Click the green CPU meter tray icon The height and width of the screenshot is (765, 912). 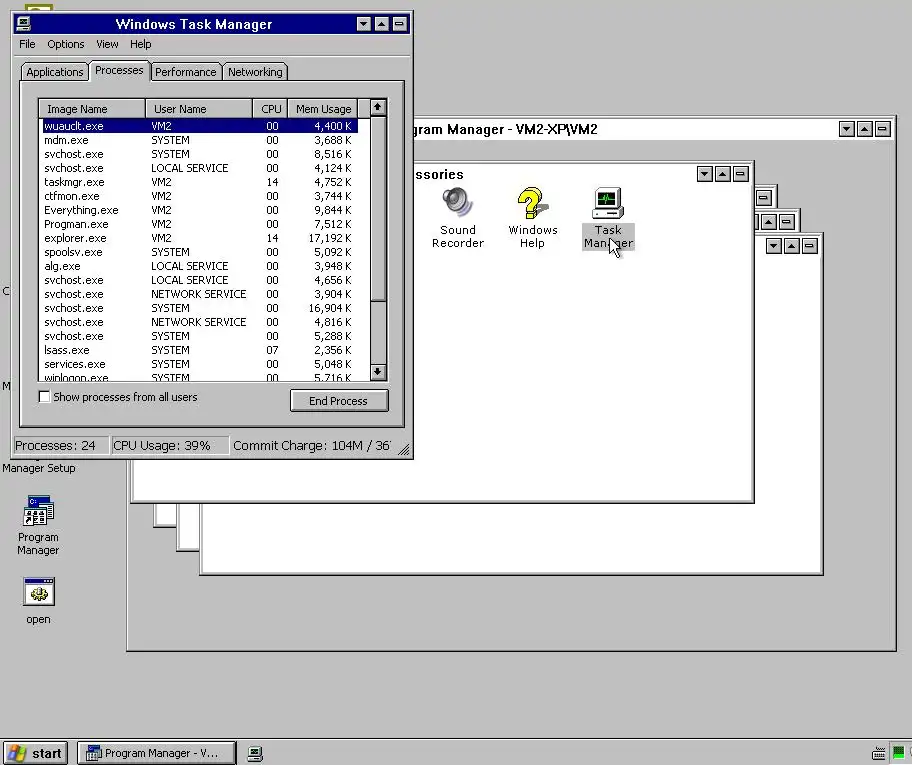click(899, 753)
